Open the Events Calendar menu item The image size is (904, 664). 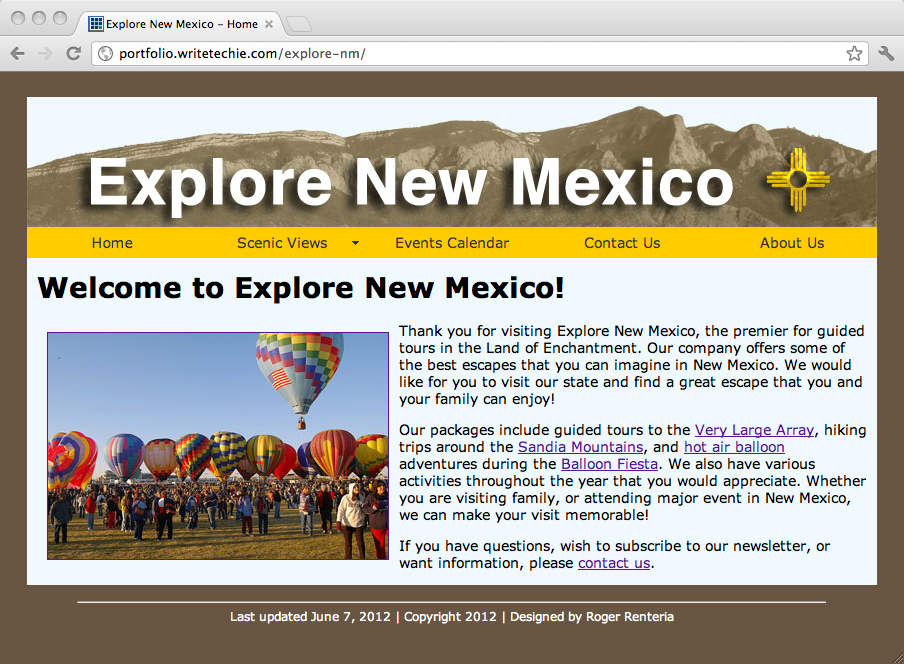[x=452, y=243]
